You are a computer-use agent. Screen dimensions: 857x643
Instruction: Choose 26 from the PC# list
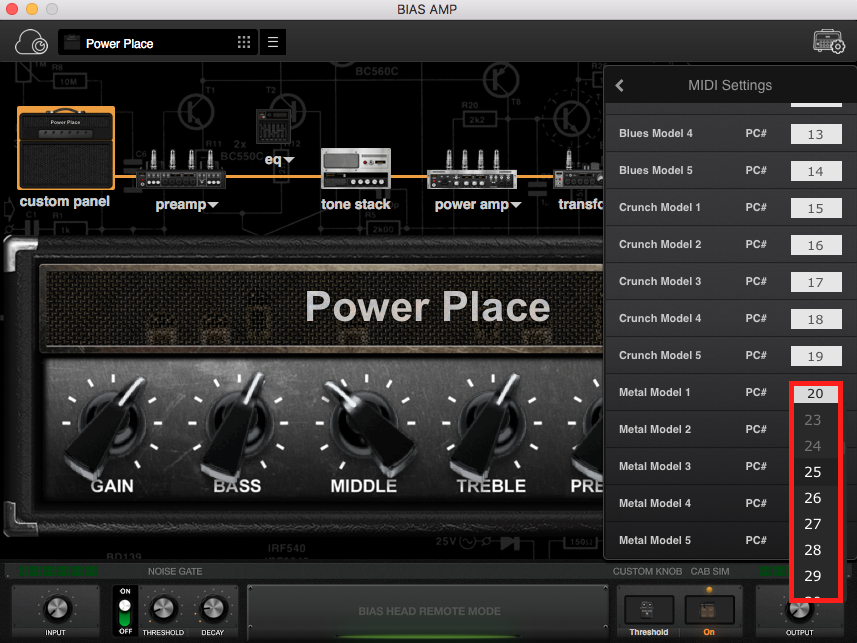813,498
